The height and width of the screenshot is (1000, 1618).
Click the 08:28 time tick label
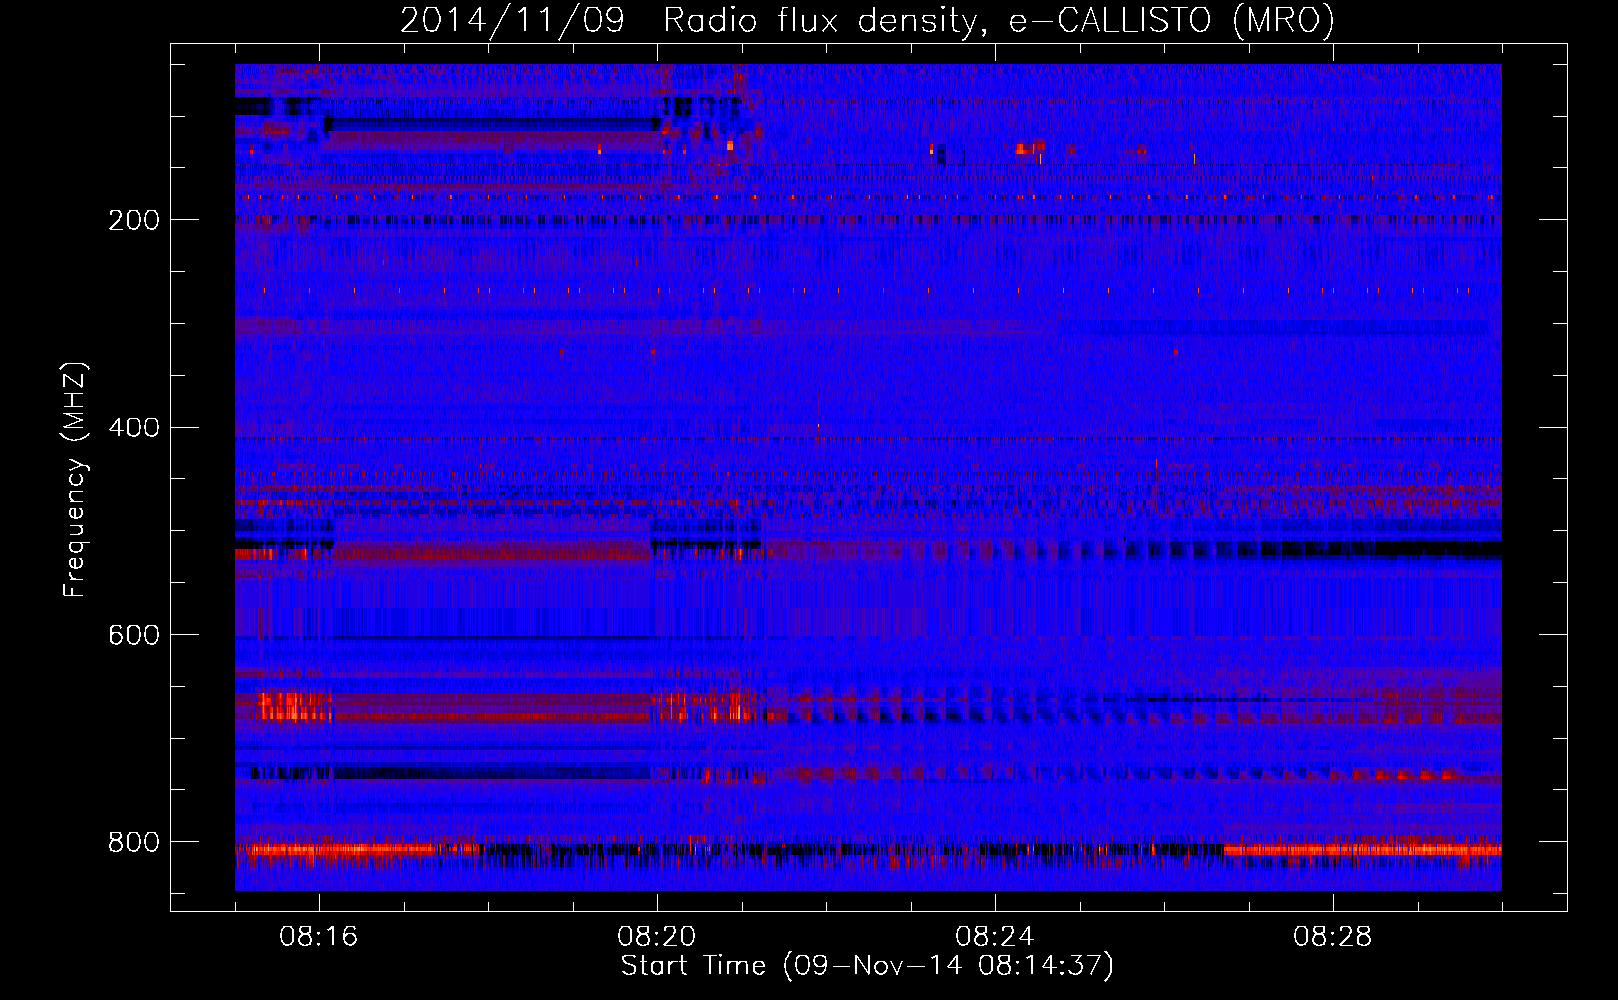pos(1333,937)
